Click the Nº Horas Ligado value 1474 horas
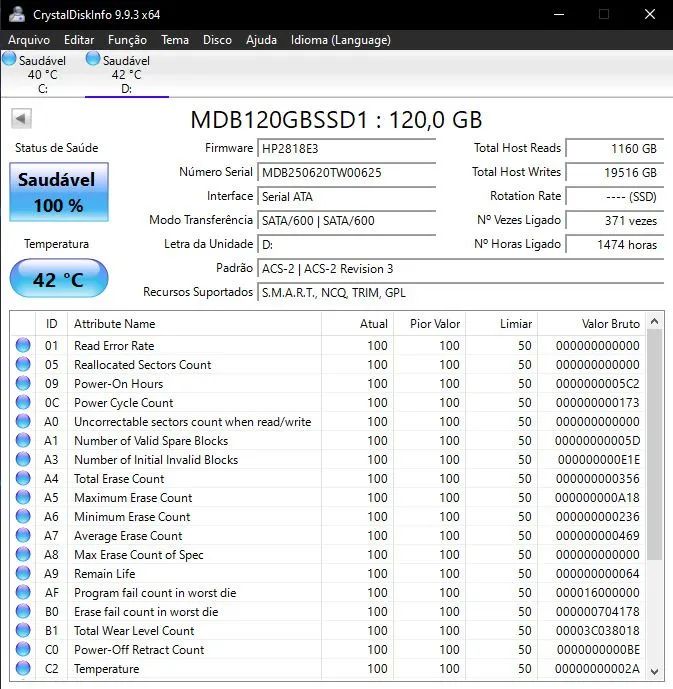This screenshot has width=673, height=689. tap(615, 244)
